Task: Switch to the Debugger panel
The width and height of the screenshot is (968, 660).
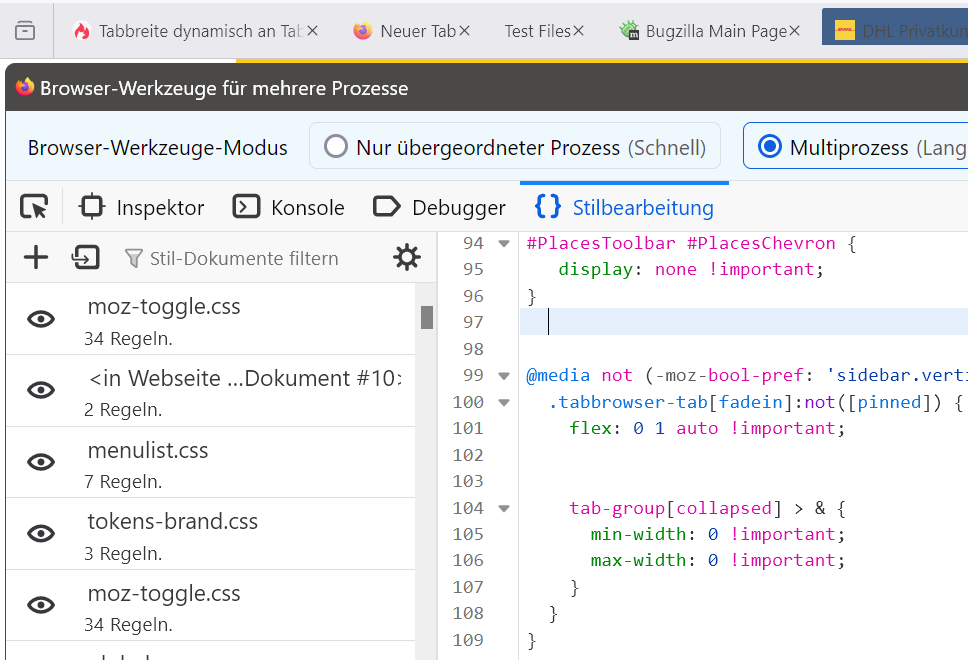Action: (439, 207)
